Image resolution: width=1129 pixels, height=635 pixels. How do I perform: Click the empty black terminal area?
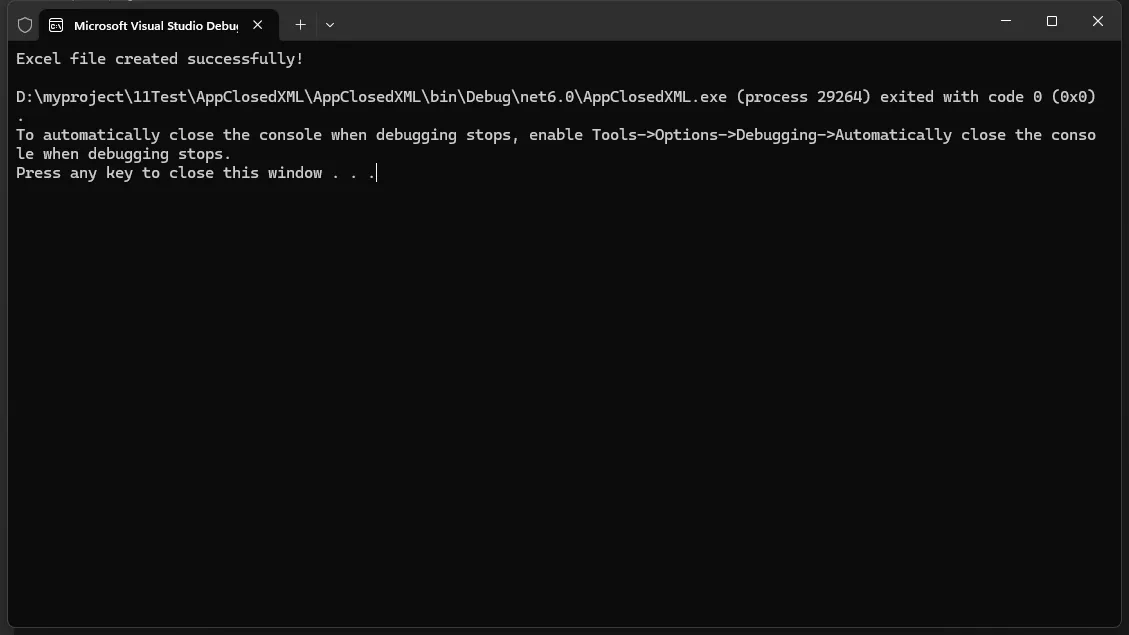point(560,400)
